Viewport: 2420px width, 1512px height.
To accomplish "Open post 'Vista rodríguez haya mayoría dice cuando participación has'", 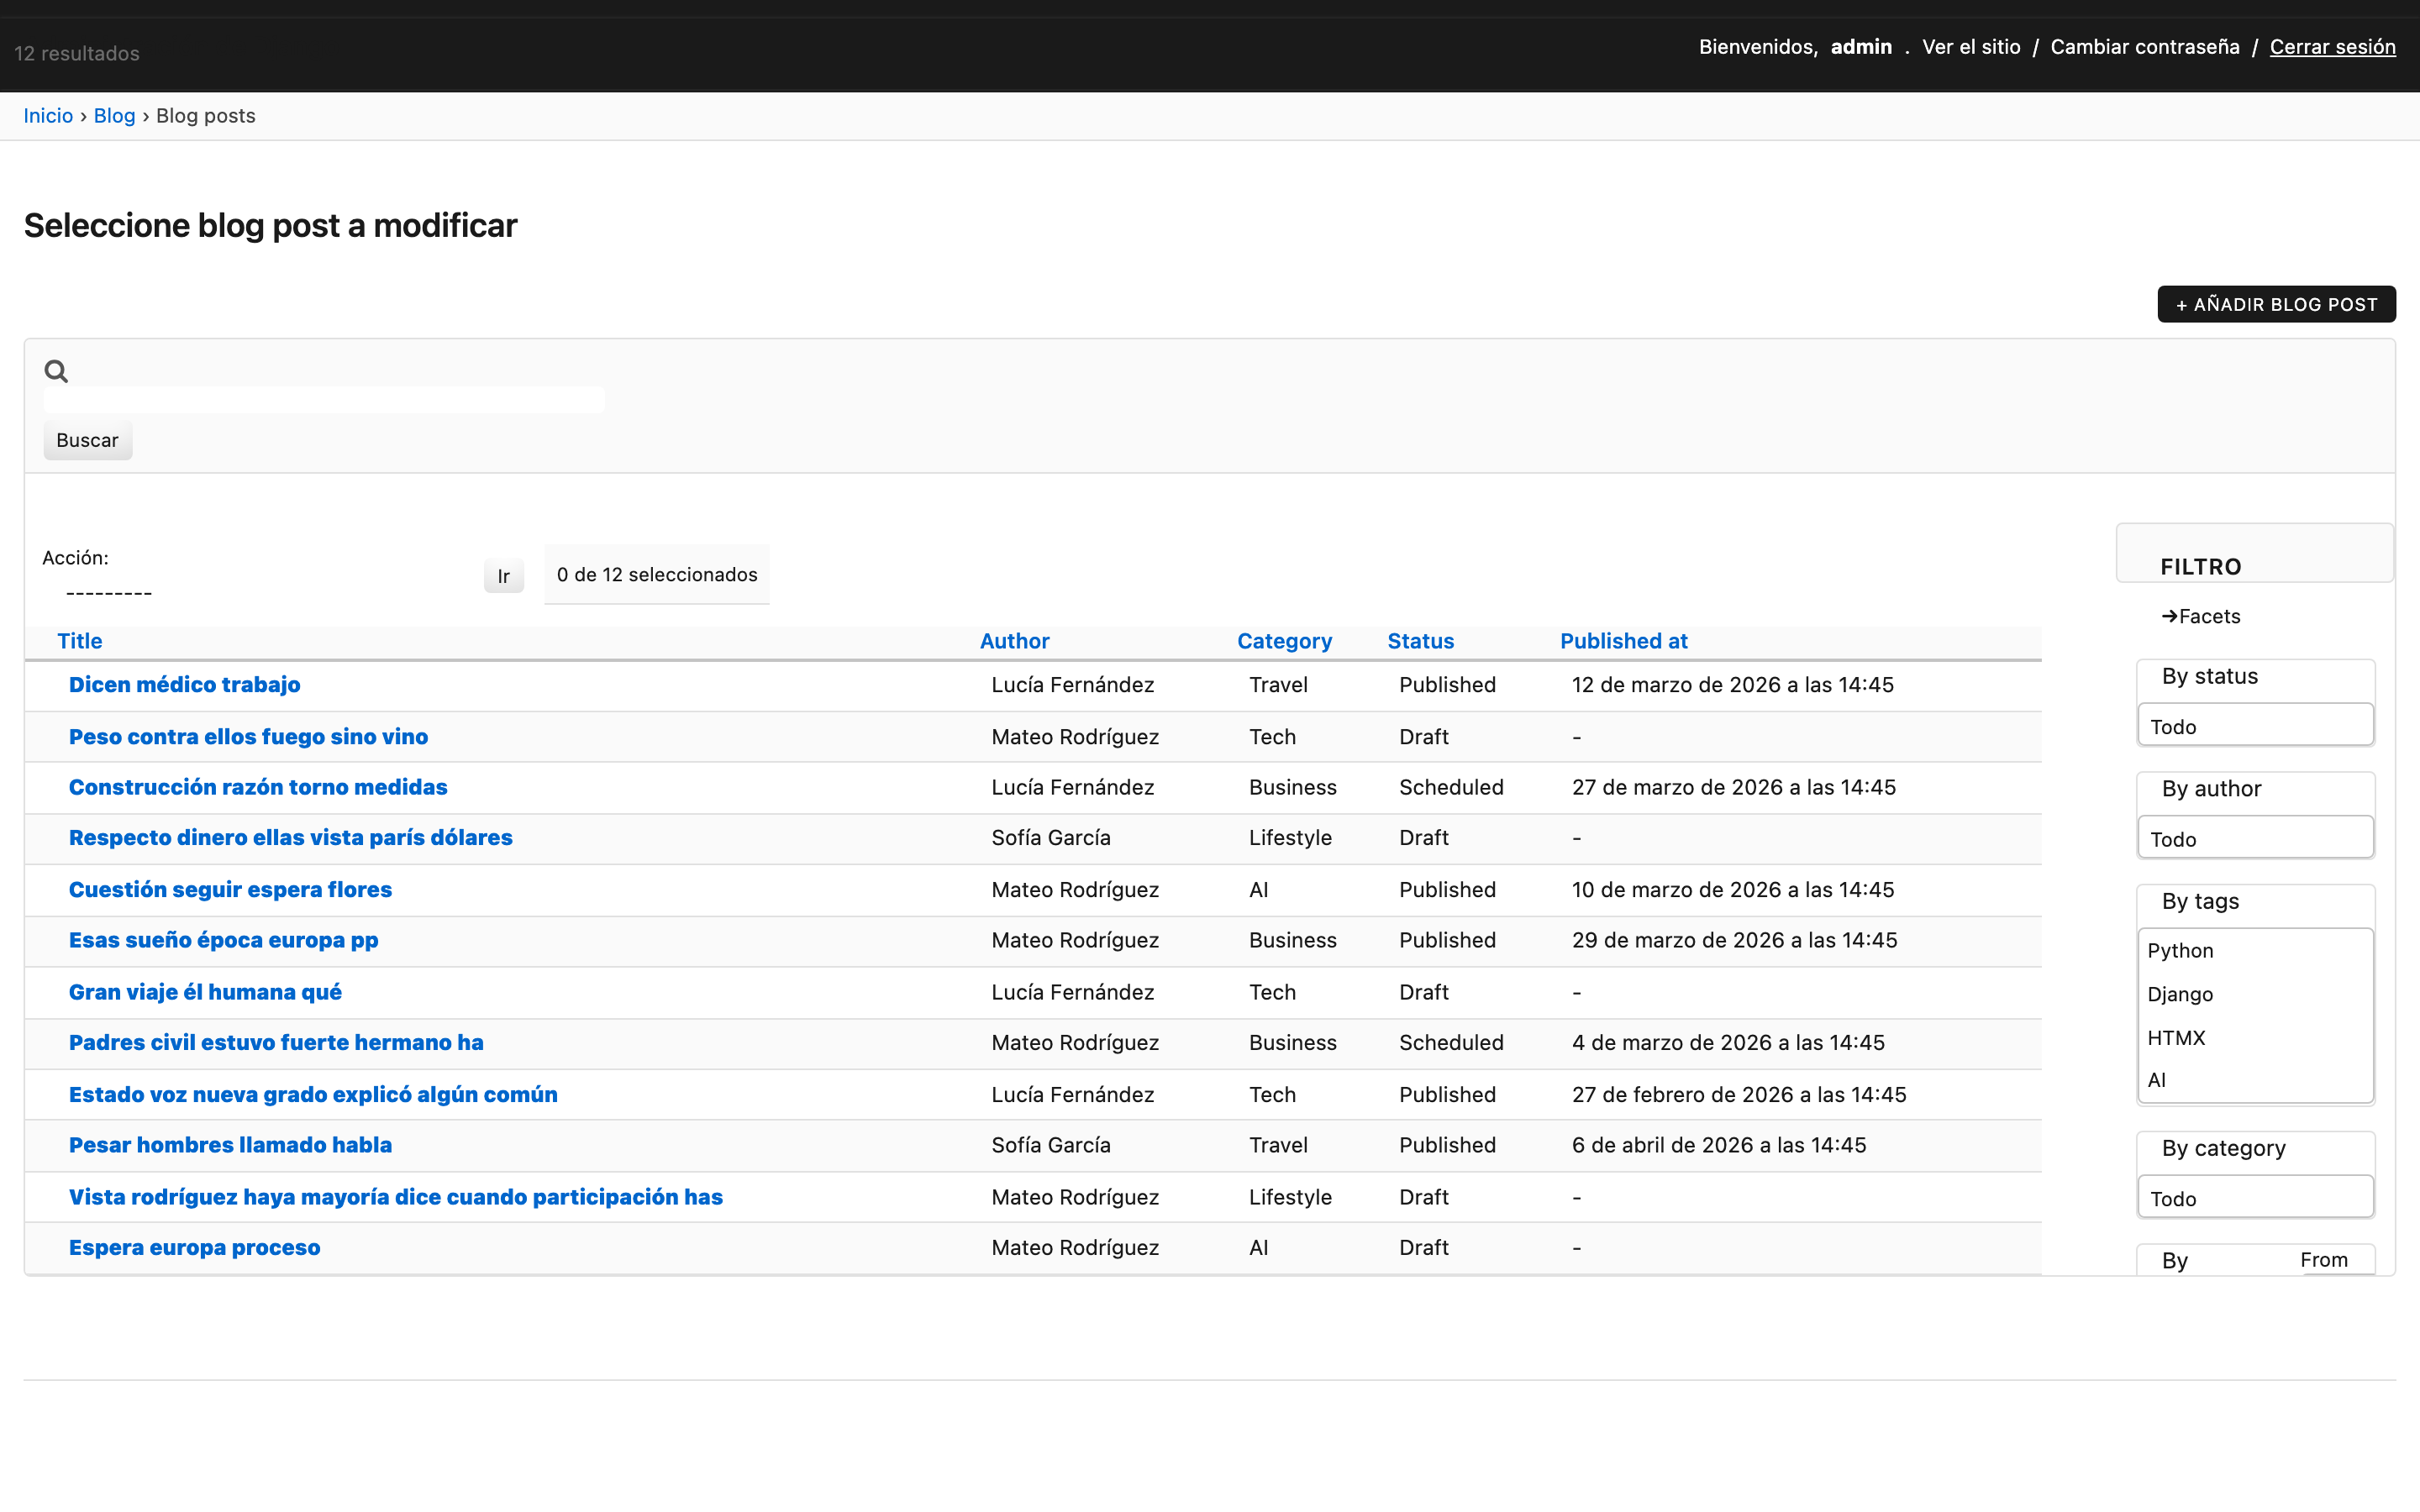I will (395, 1197).
